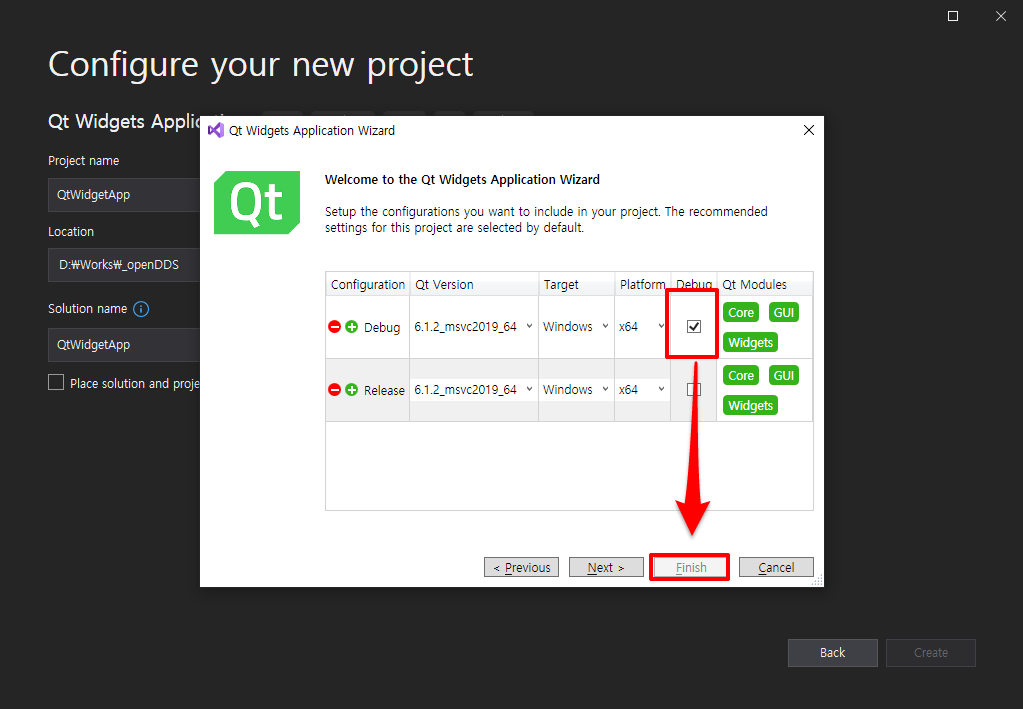Click the Core module tag in Release row

point(741,376)
